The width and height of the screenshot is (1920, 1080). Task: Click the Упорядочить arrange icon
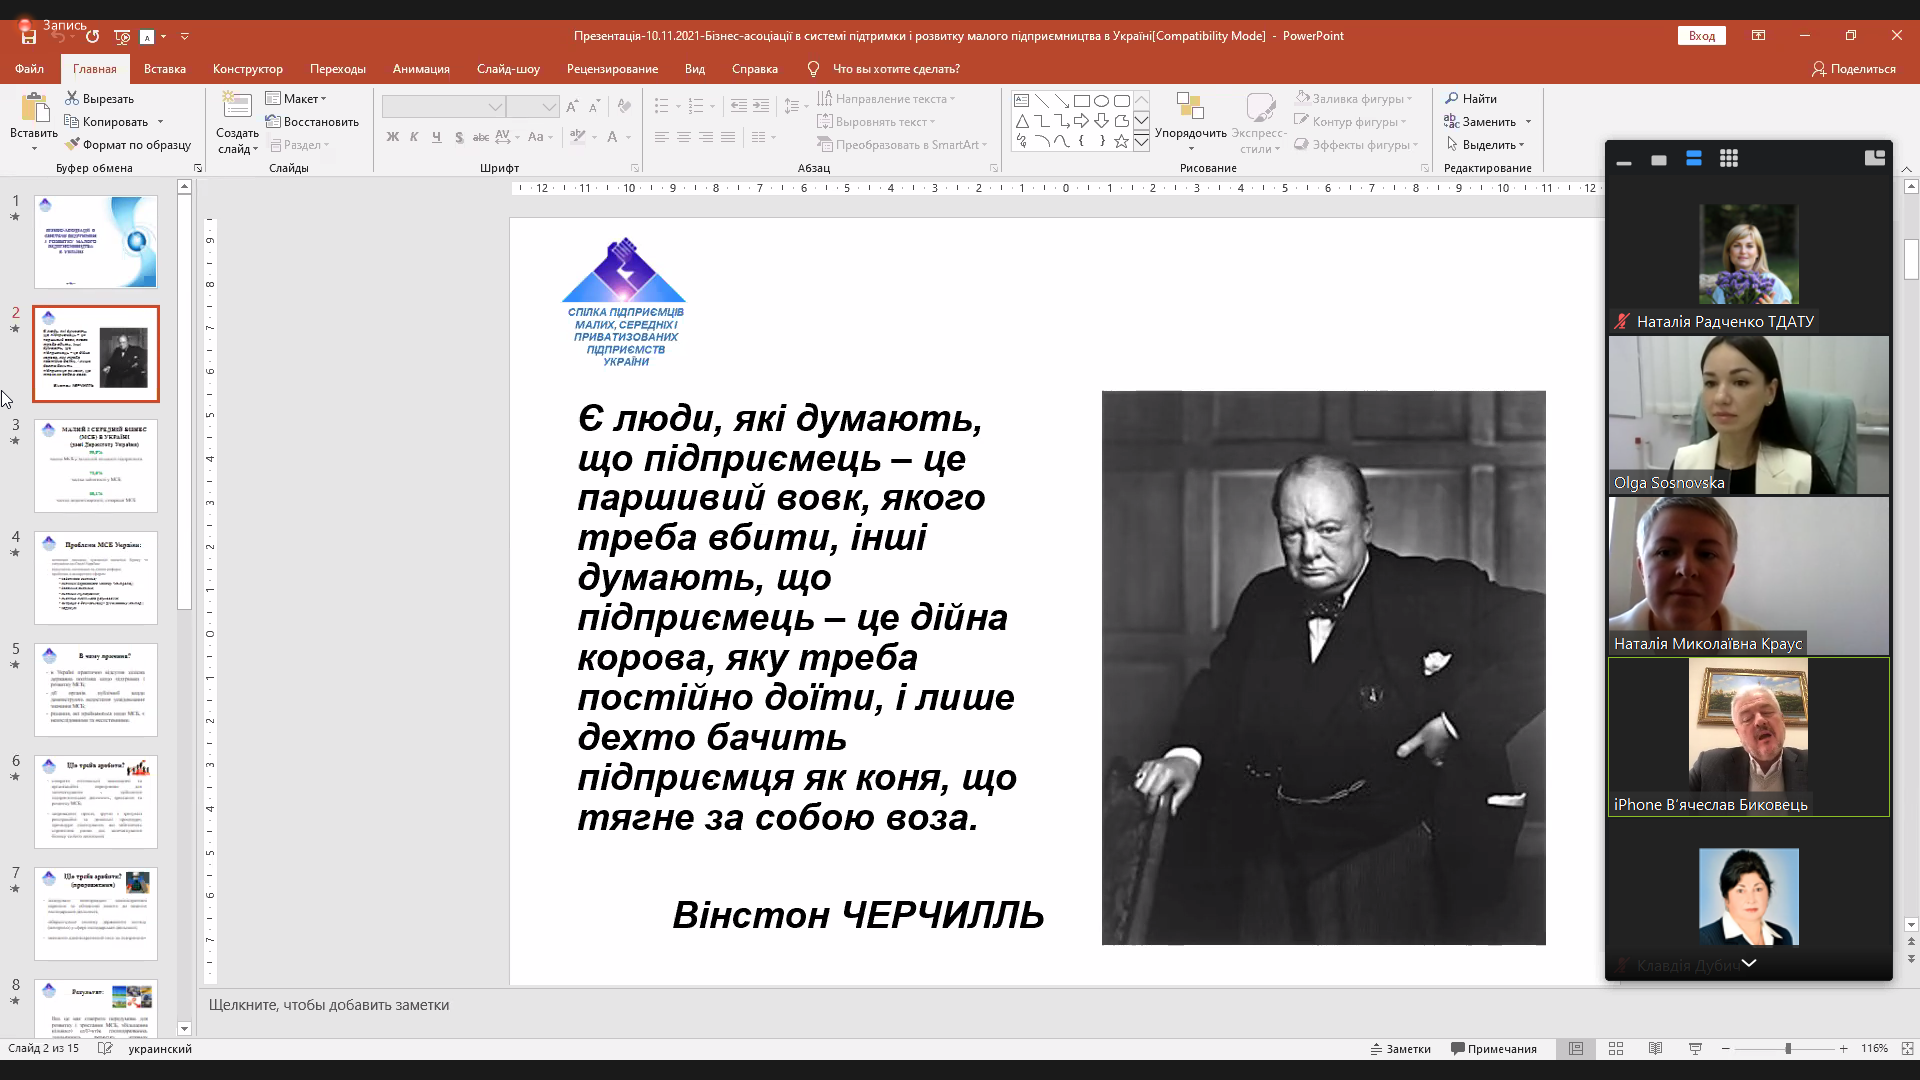(1189, 106)
